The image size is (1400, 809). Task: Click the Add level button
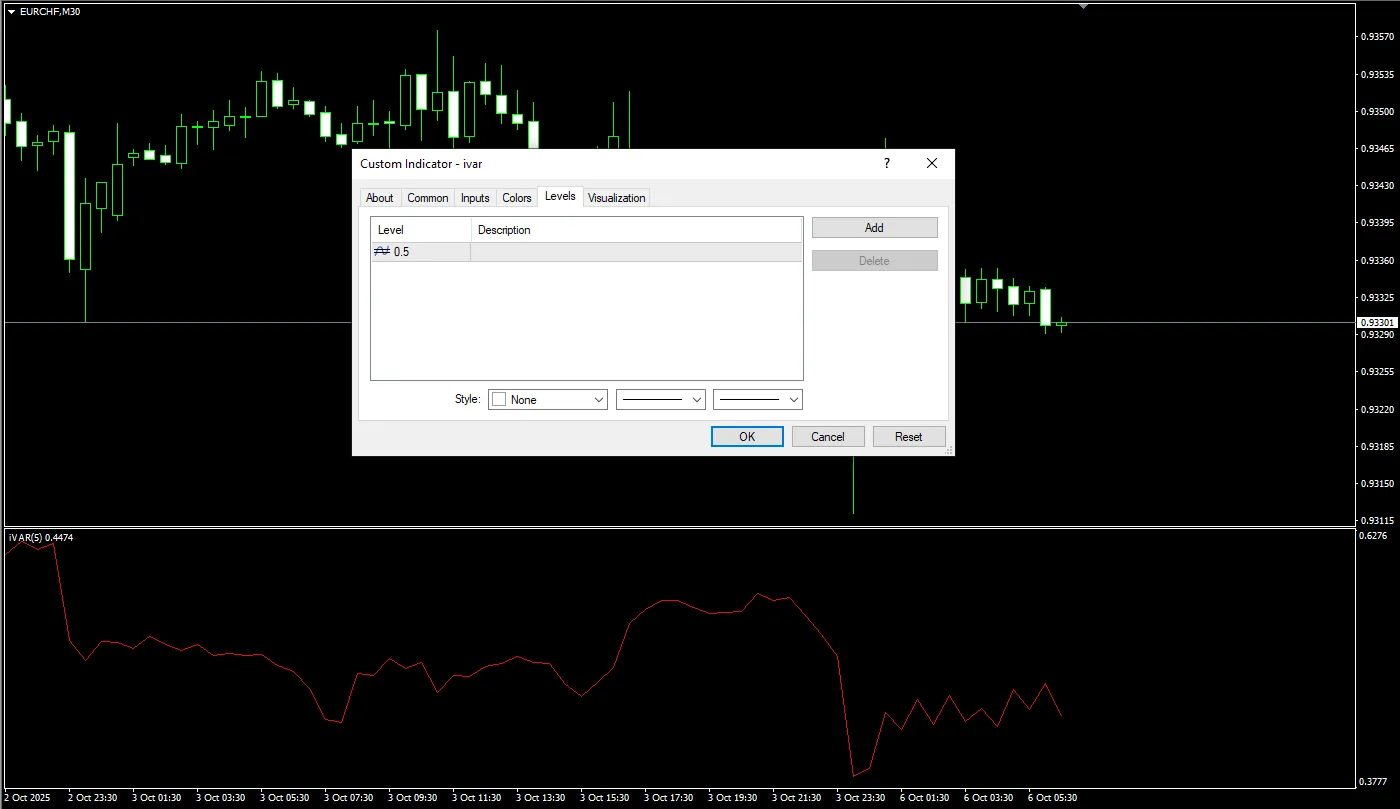pyautogui.click(x=874, y=228)
